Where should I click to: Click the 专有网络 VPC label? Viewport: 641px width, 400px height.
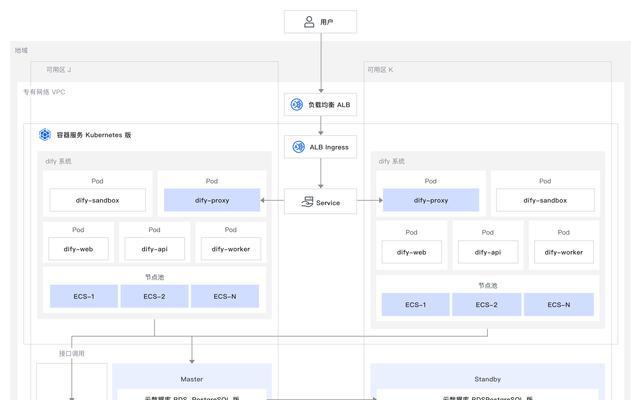pos(44,92)
